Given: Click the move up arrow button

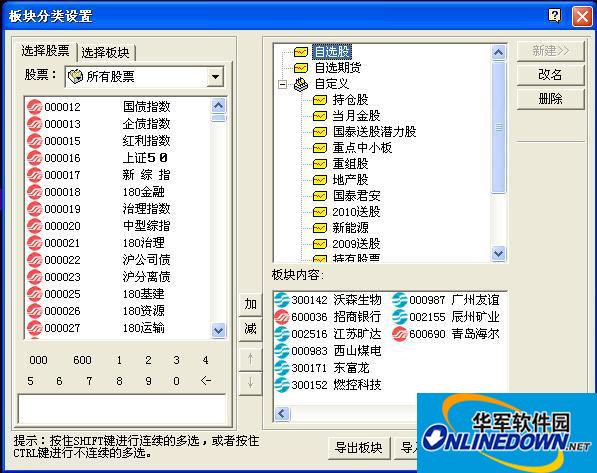Looking at the screenshot, I should (250, 359).
